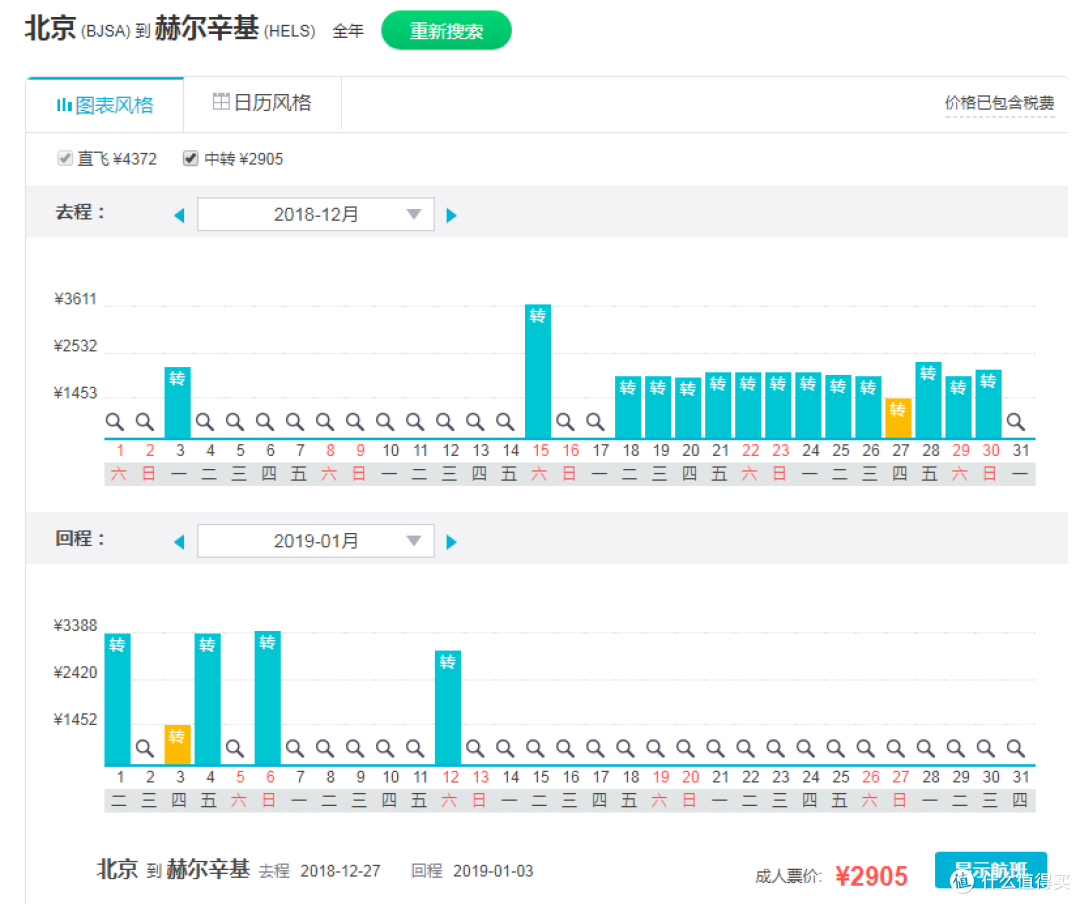Switch to the 图表风格 chart style tab
1080x904 pixels.
point(105,105)
